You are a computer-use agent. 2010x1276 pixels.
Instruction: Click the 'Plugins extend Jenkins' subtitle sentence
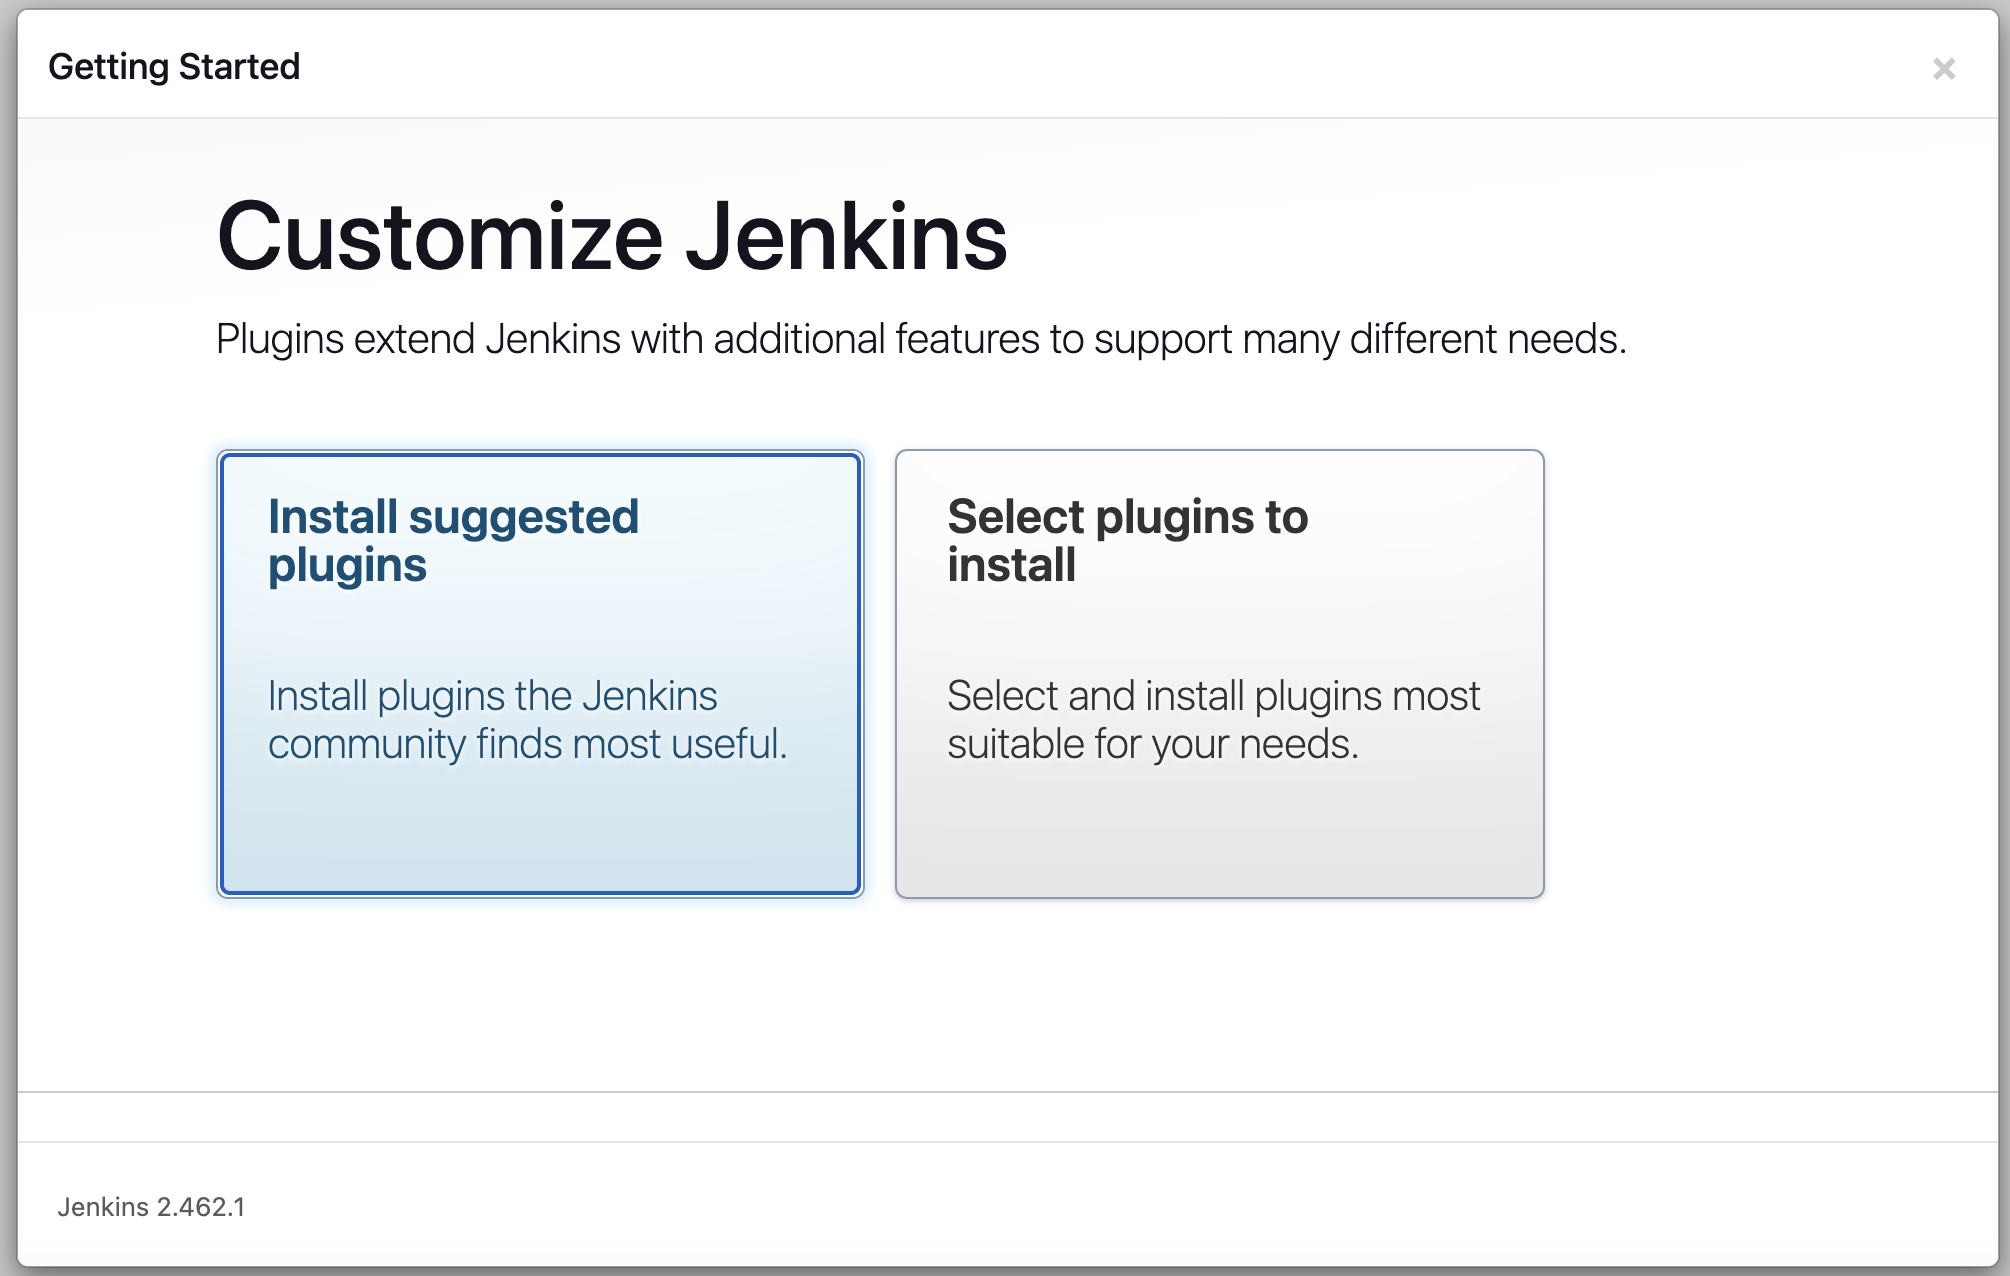pyautogui.click(x=920, y=340)
